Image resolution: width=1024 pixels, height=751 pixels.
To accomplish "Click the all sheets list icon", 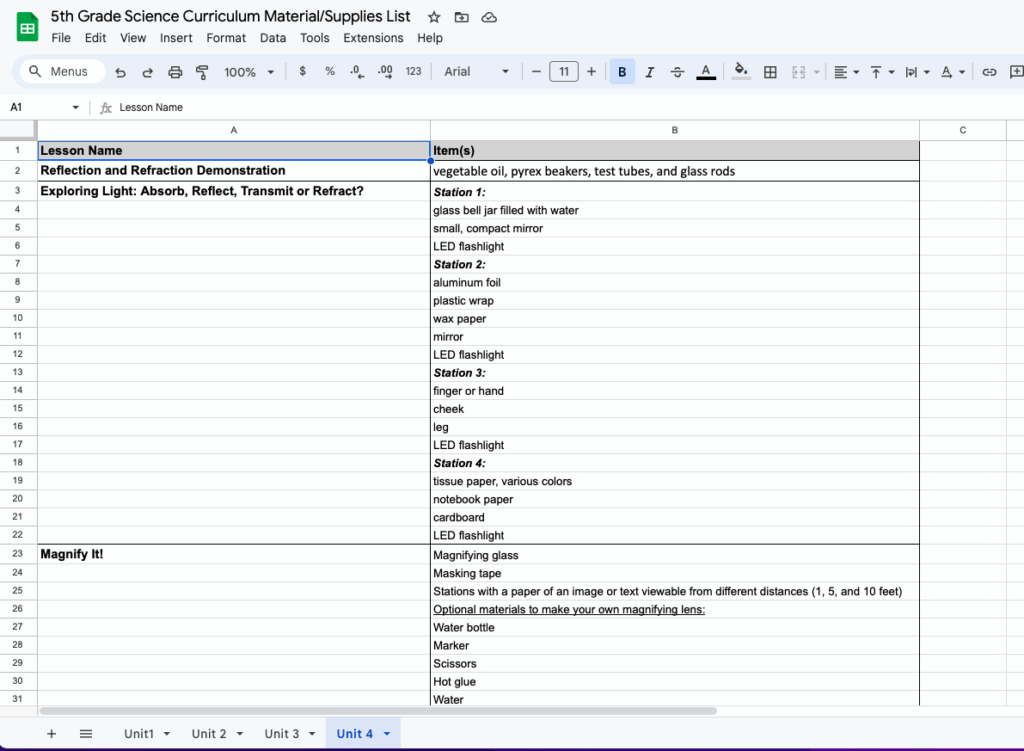I will [x=86, y=733].
